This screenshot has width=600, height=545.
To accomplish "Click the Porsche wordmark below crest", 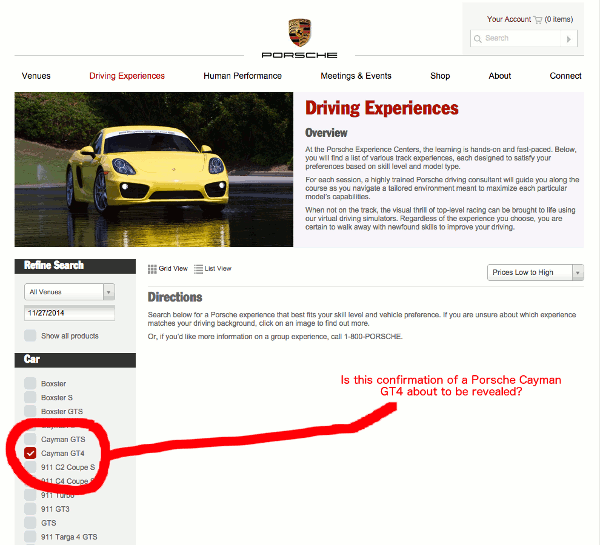I will [299, 55].
